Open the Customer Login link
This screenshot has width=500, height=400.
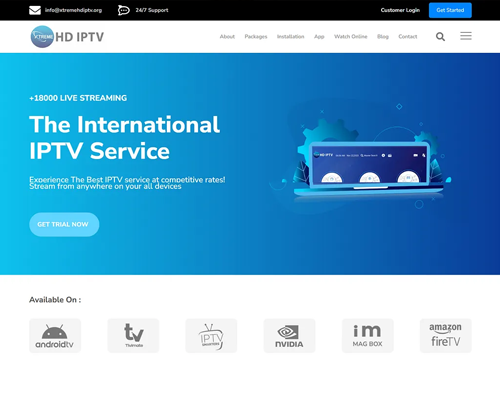pos(400,10)
